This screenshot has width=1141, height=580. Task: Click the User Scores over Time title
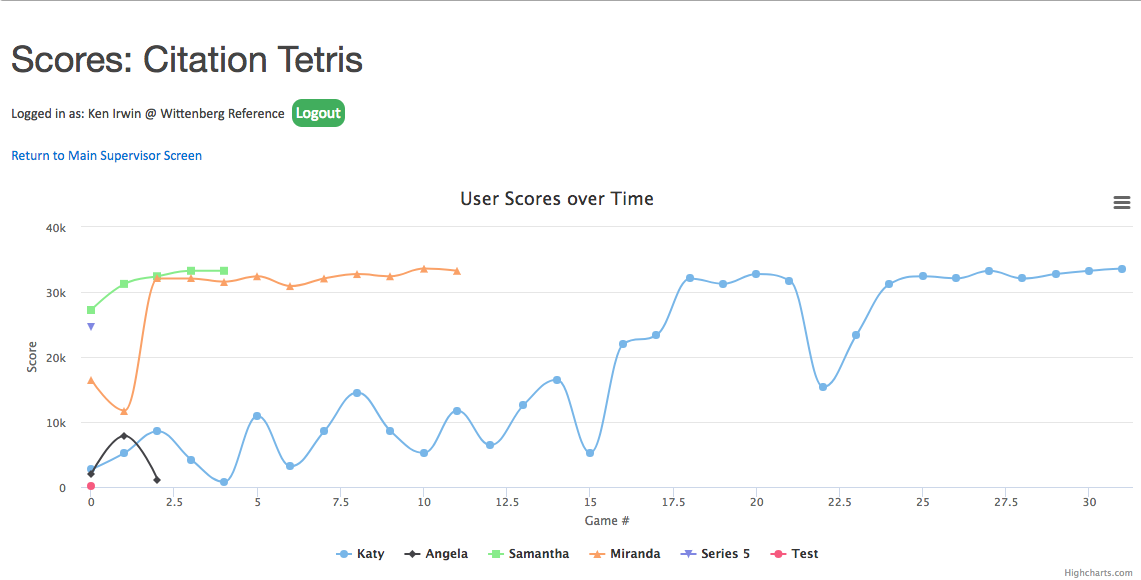[557, 199]
